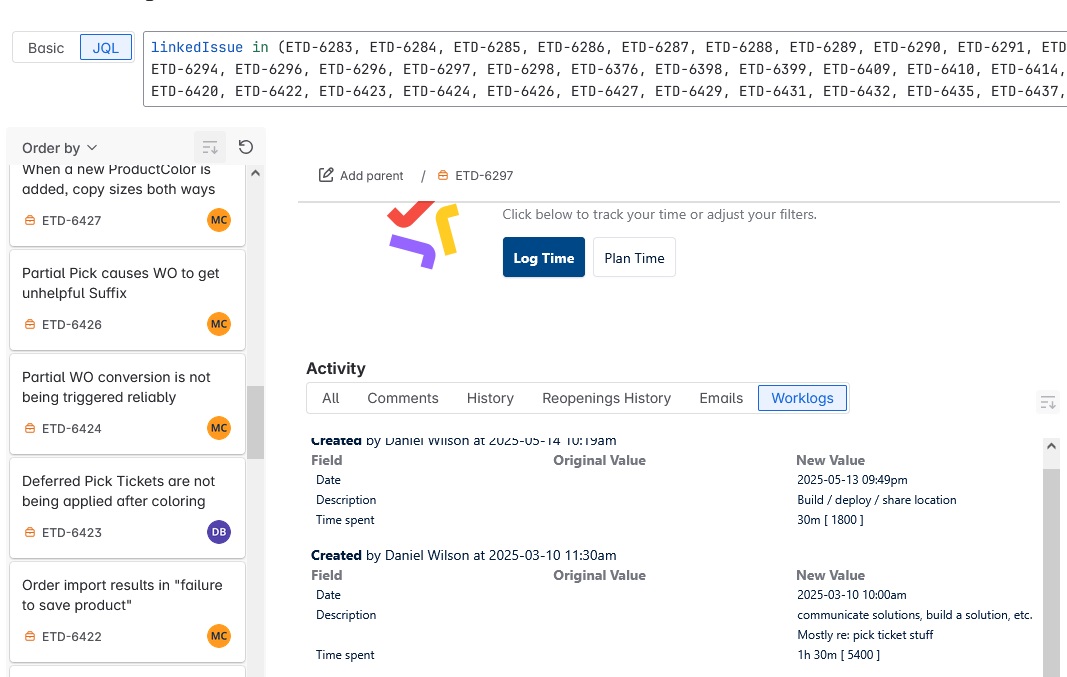Show All activity tab
1067x677 pixels.
pyautogui.click(x=331, y=398)
